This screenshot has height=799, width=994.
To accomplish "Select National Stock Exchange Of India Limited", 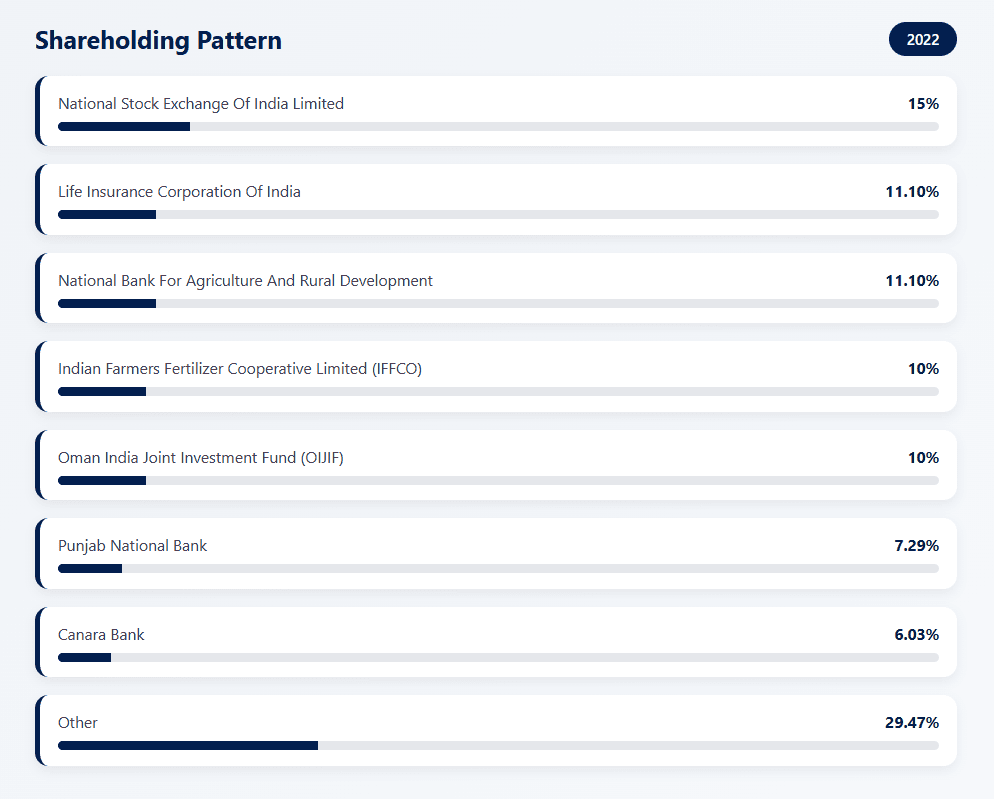I will [x=201, y=104].
